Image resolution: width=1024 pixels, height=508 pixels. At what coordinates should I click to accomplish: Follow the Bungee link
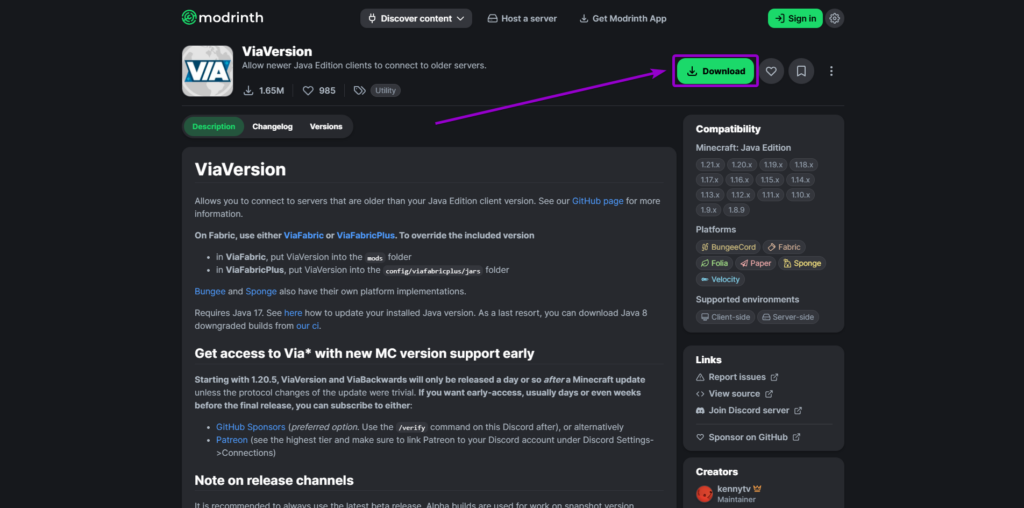(x=210, y=291)
